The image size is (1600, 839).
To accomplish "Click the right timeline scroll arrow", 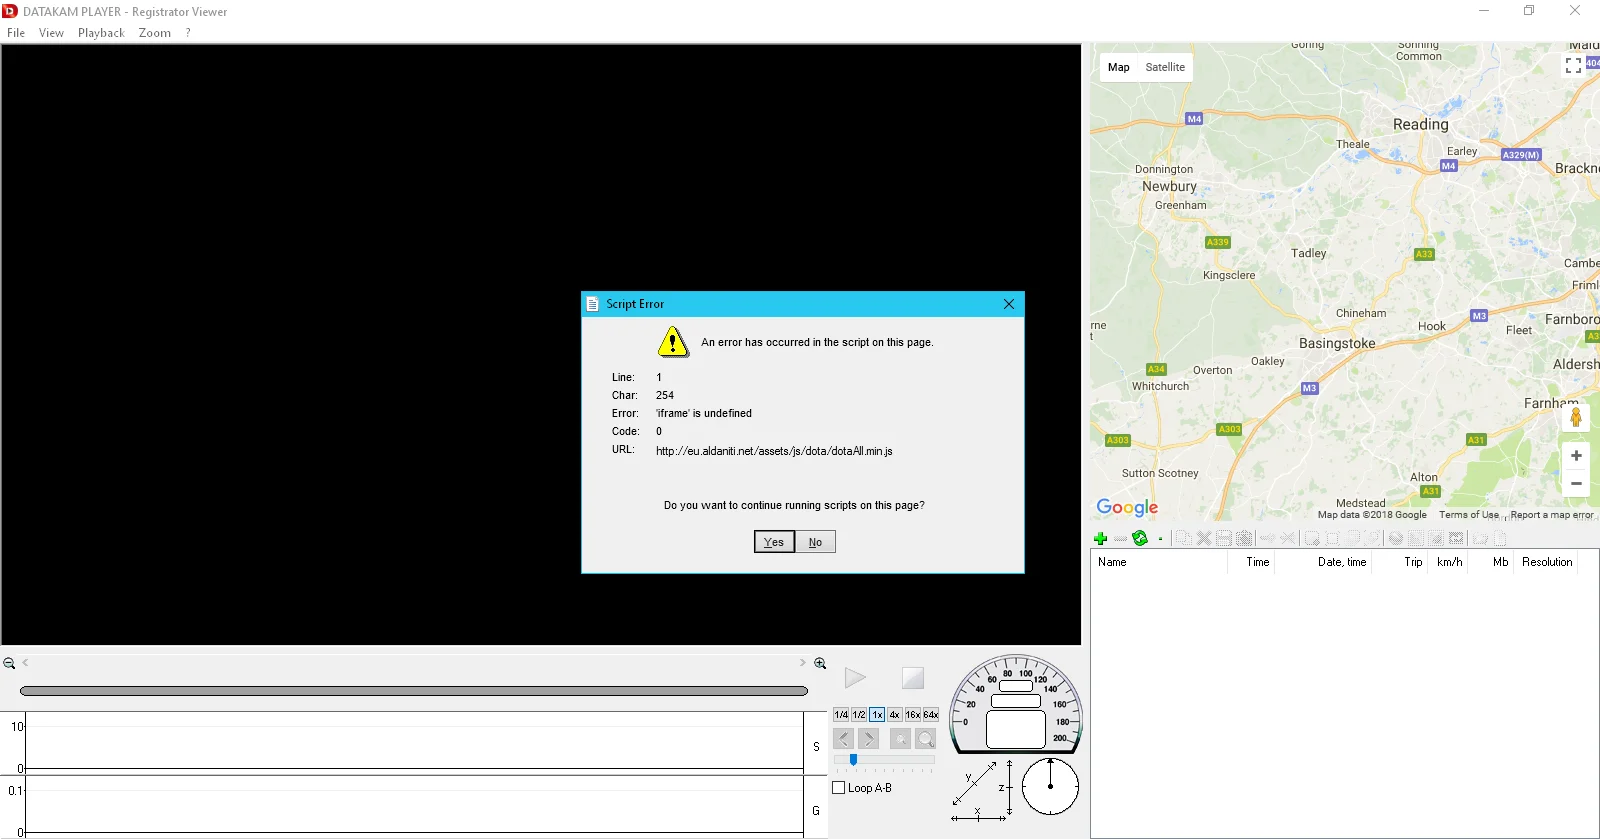I will point(802,663).
